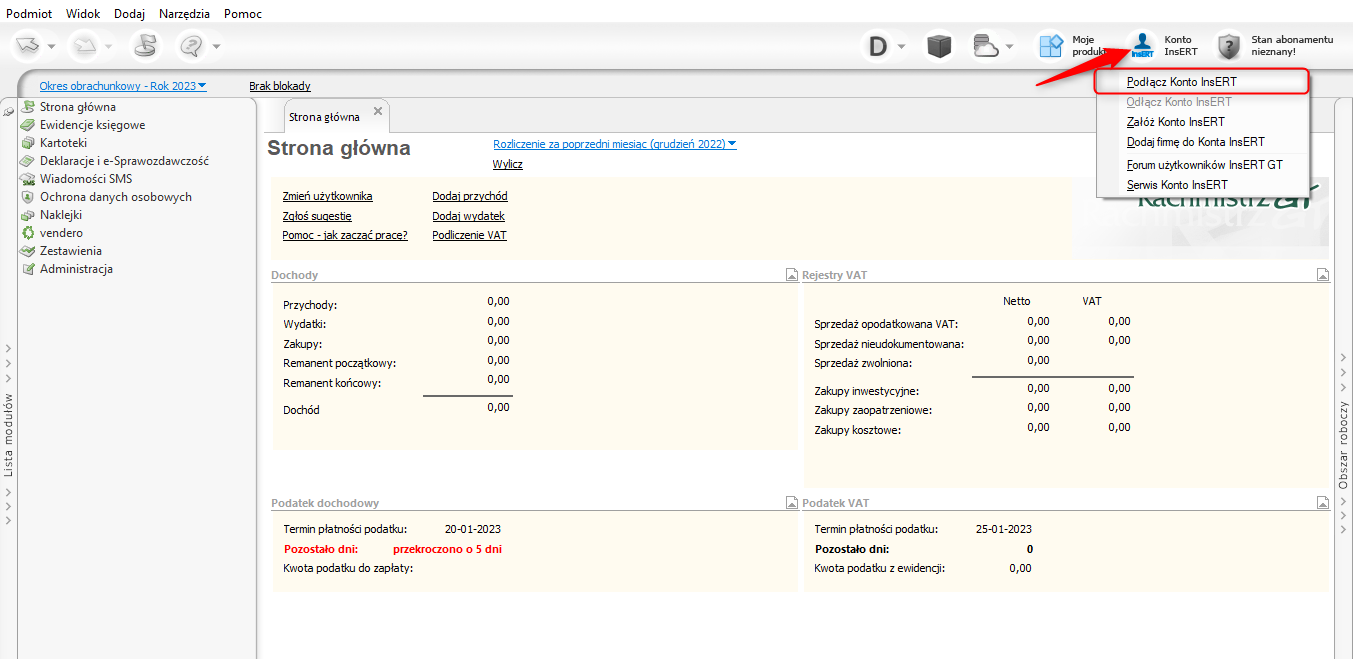This screenshot has height=659, width=1353.
Task: Open dropdown arrow next to cloud icon
Action: (1010, 46)
